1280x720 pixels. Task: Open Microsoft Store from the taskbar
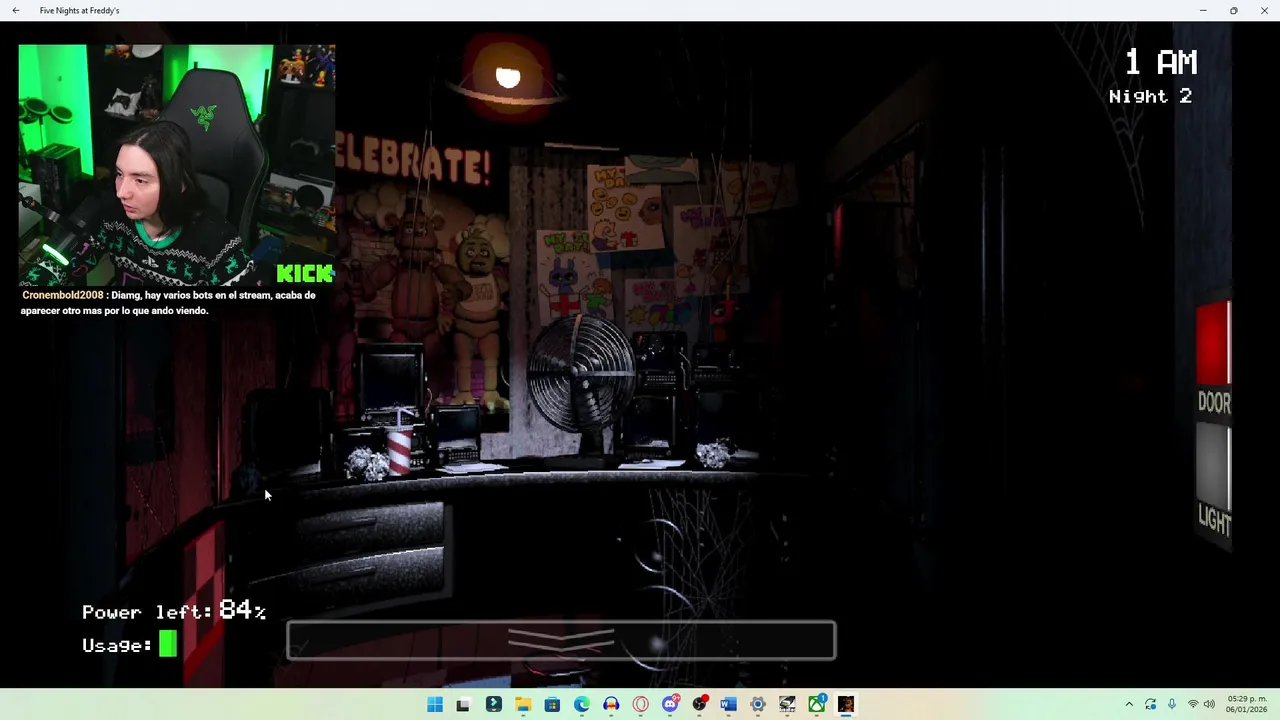(552, 705)
